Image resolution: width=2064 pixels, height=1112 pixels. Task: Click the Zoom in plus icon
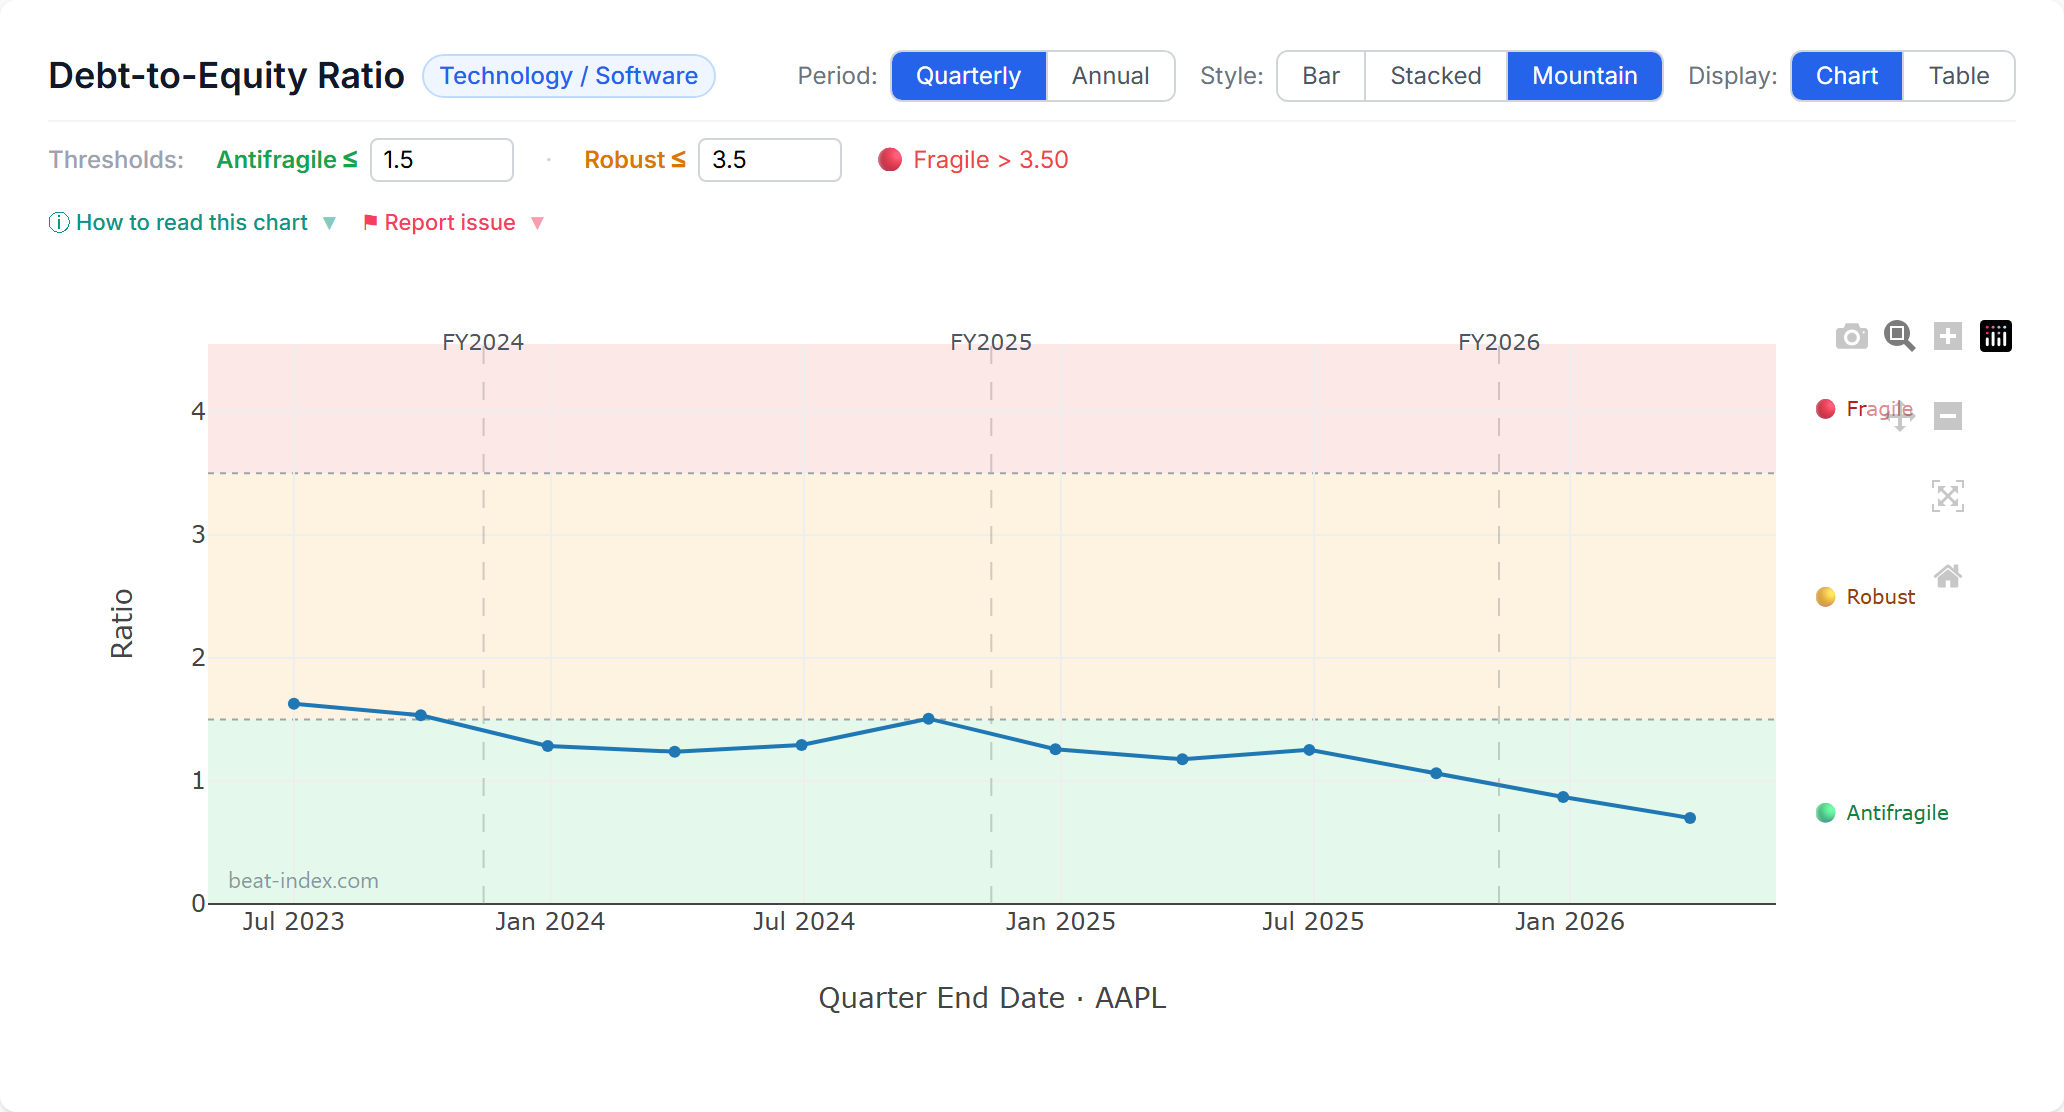[x=1947, y=336]
